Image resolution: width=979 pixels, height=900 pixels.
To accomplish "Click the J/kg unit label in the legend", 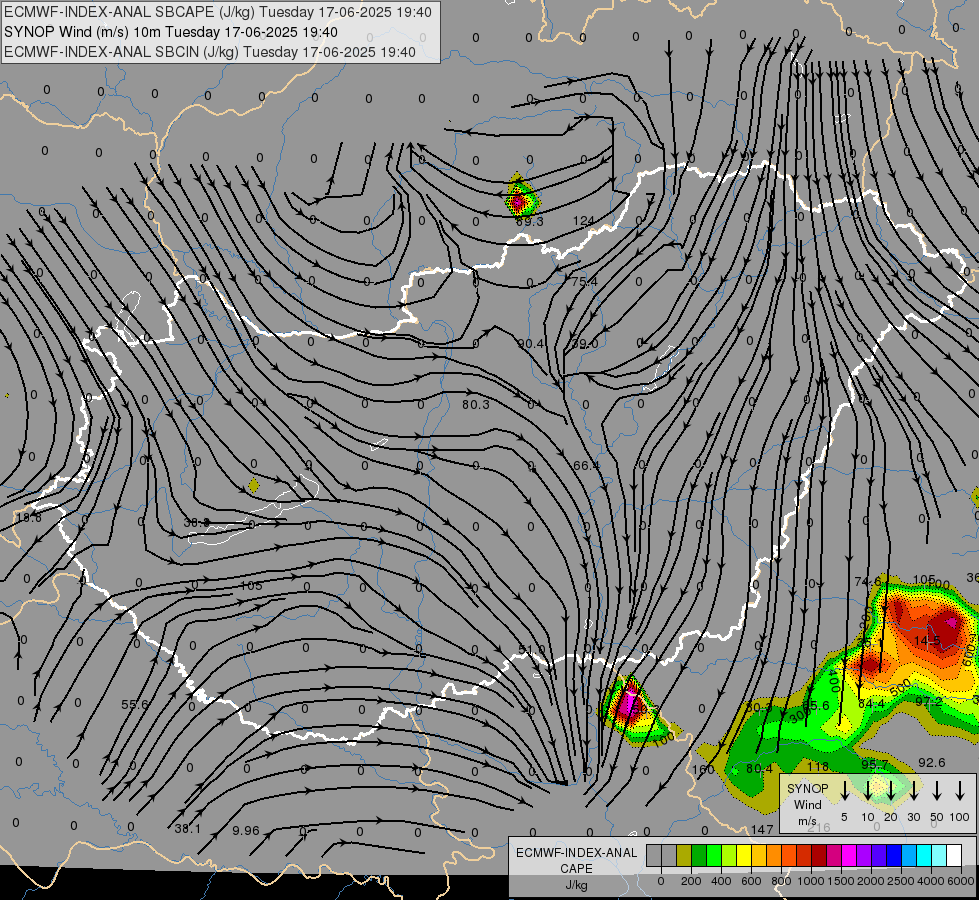I will click(576, 885).
